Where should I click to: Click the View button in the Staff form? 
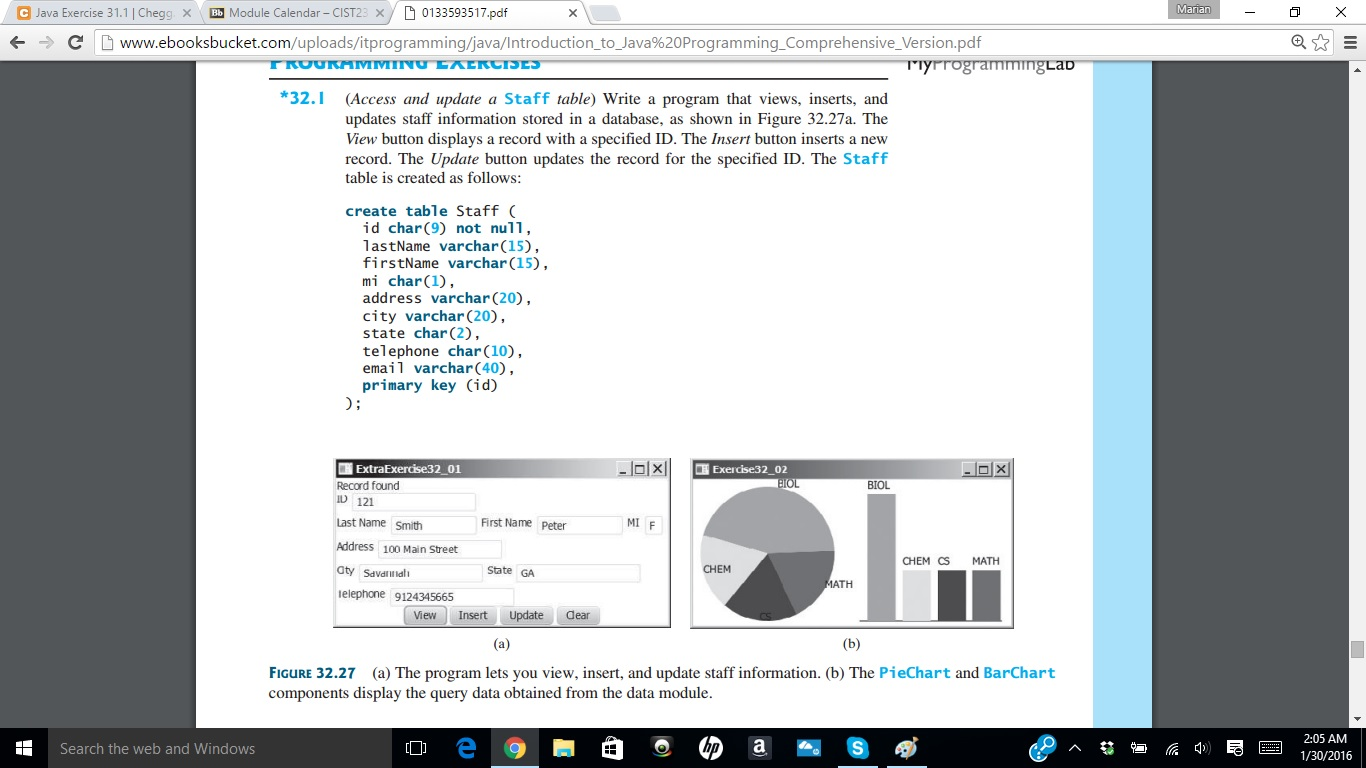point(424,615)
